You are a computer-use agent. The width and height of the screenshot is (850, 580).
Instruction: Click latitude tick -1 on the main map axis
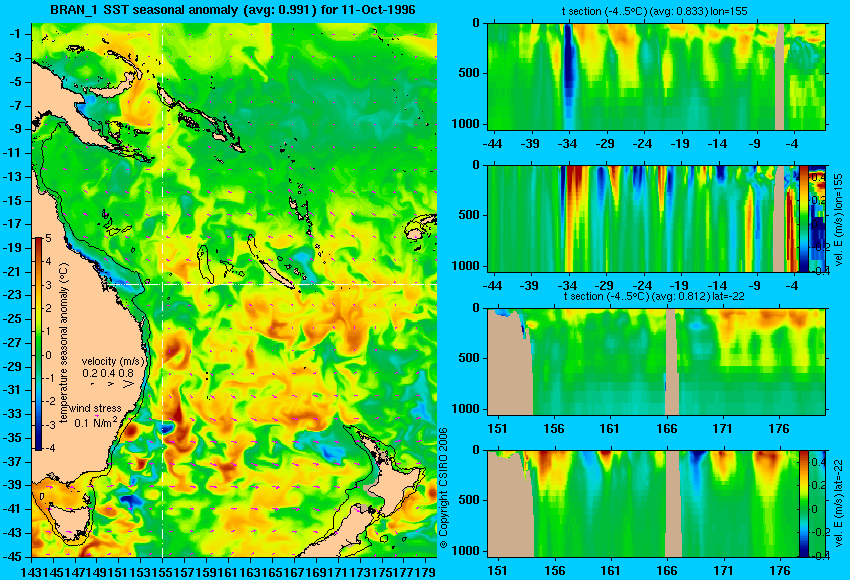tap(16, 34)
